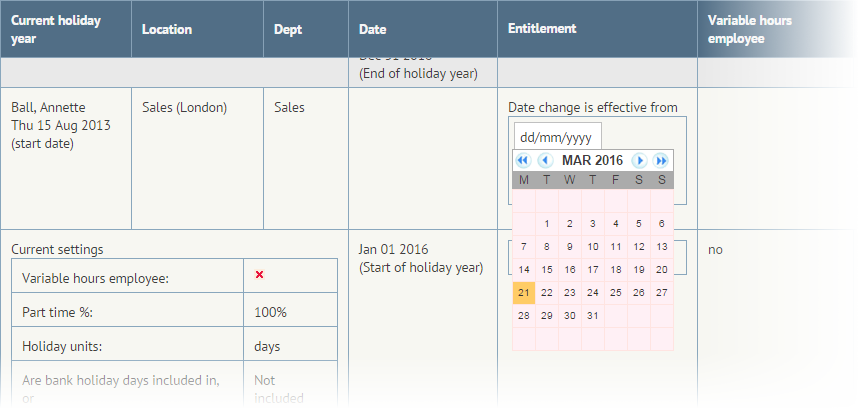The height and width of the screenshot is (408, 858).
Task: Select Ball, Annette employee name
Action: click(48, 107)
